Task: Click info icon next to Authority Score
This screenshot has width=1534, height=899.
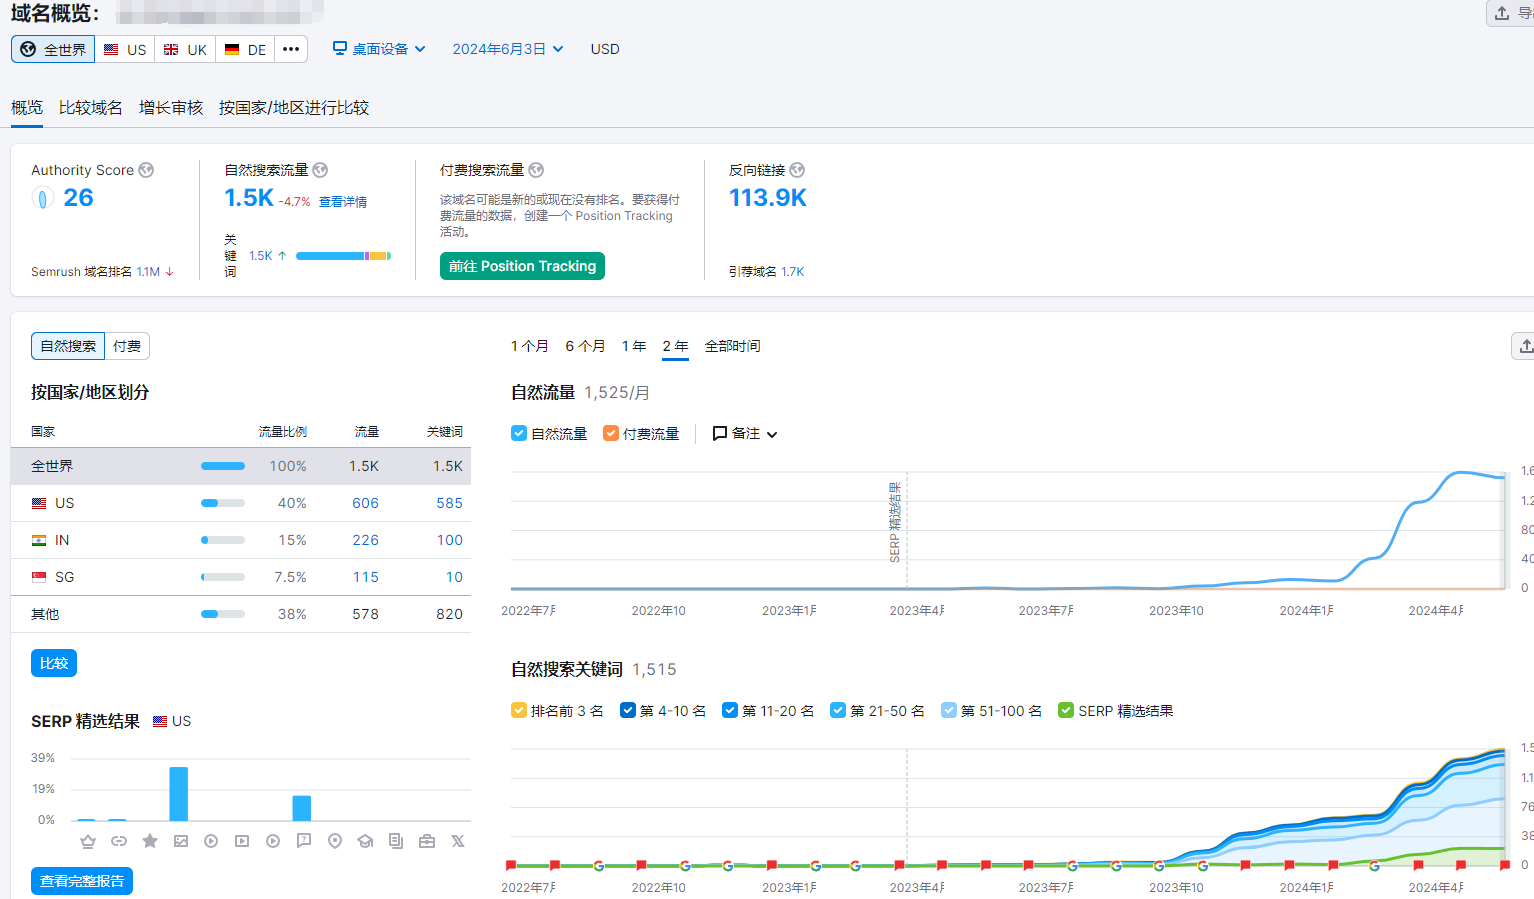Action: pyautogui.click(x=146, y=170)
